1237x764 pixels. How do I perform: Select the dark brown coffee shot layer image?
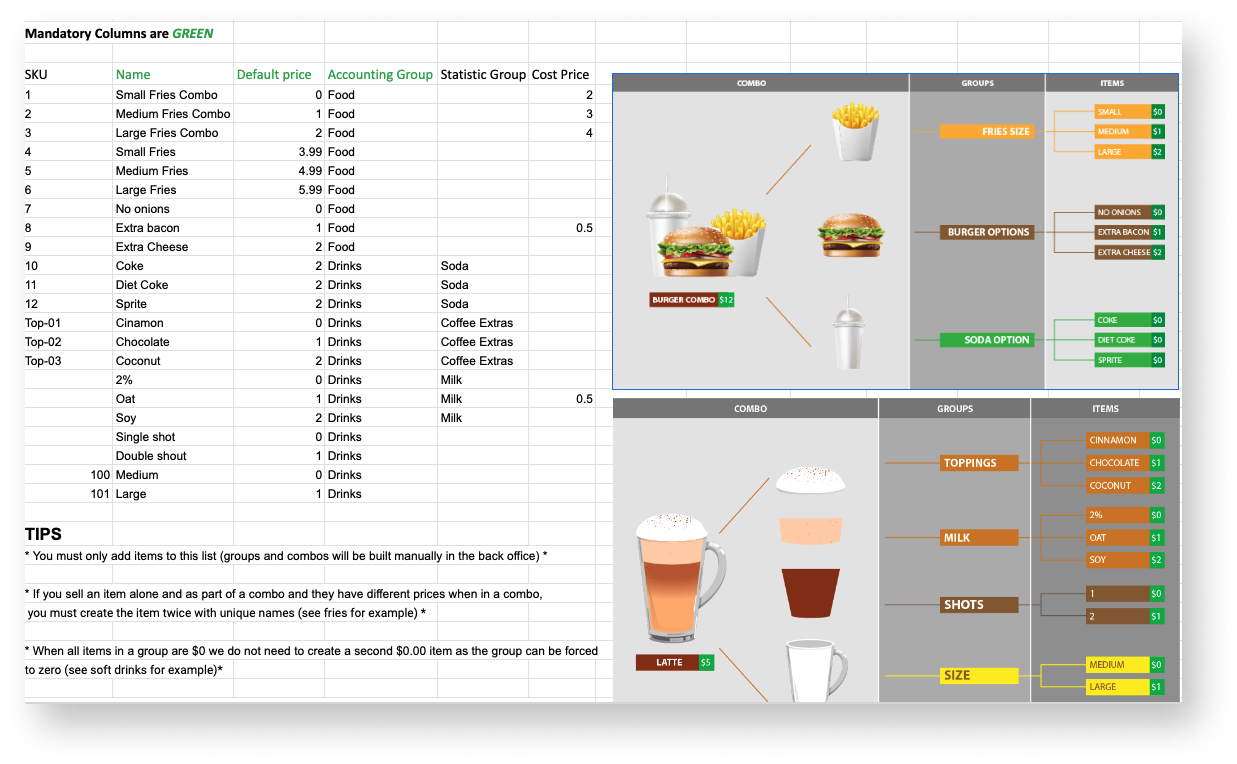(812, 592)
